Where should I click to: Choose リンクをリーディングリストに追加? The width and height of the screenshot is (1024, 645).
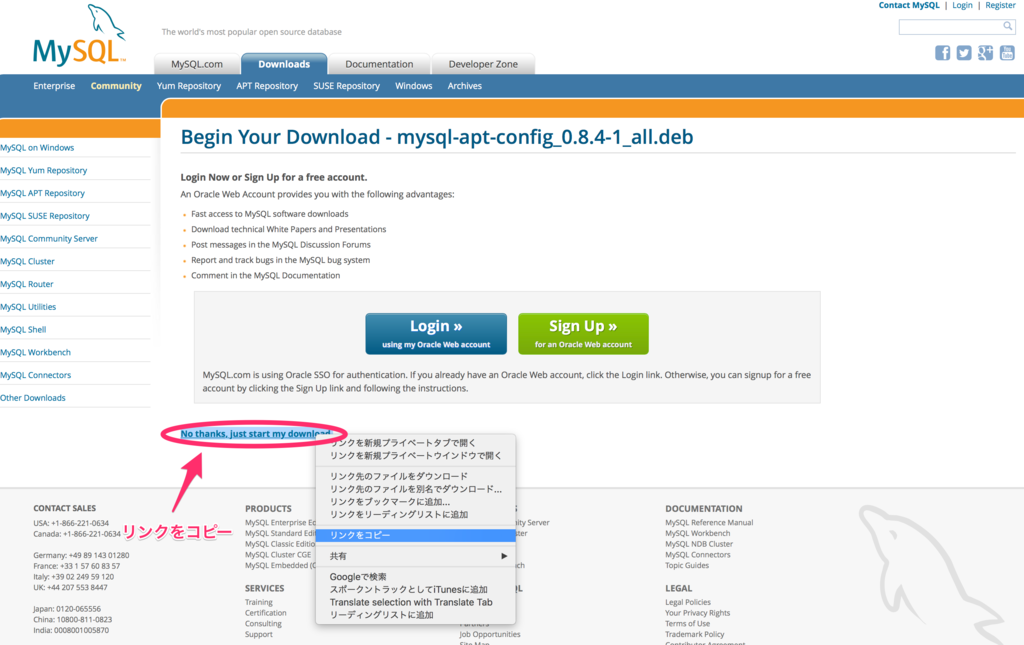pyautogui.click(x=415, y=514)
